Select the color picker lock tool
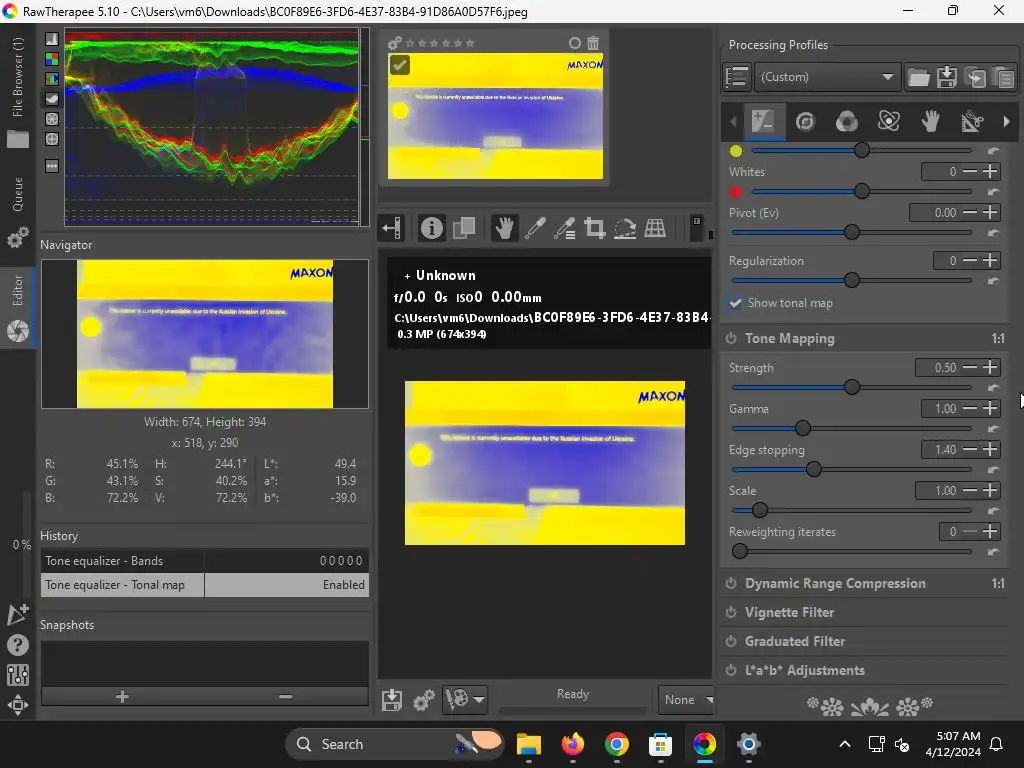This screenshot has height=768, width=1024. click(564, 228)
